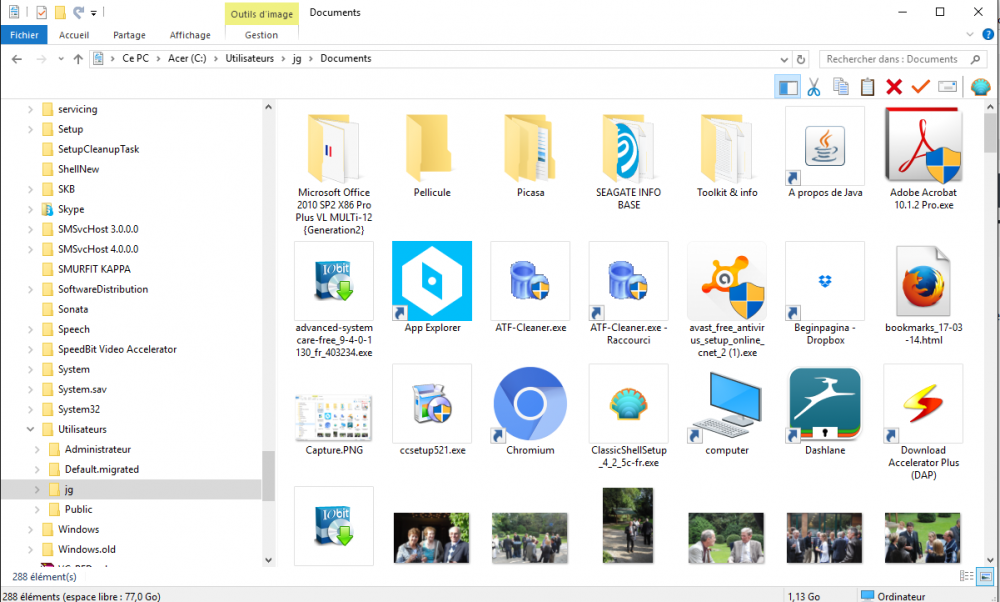This screenshot has height=602, width=1000.
Task: Click the Paste clipboard toolbar icon
Action: pyautogui.click(x=867, y=87)
